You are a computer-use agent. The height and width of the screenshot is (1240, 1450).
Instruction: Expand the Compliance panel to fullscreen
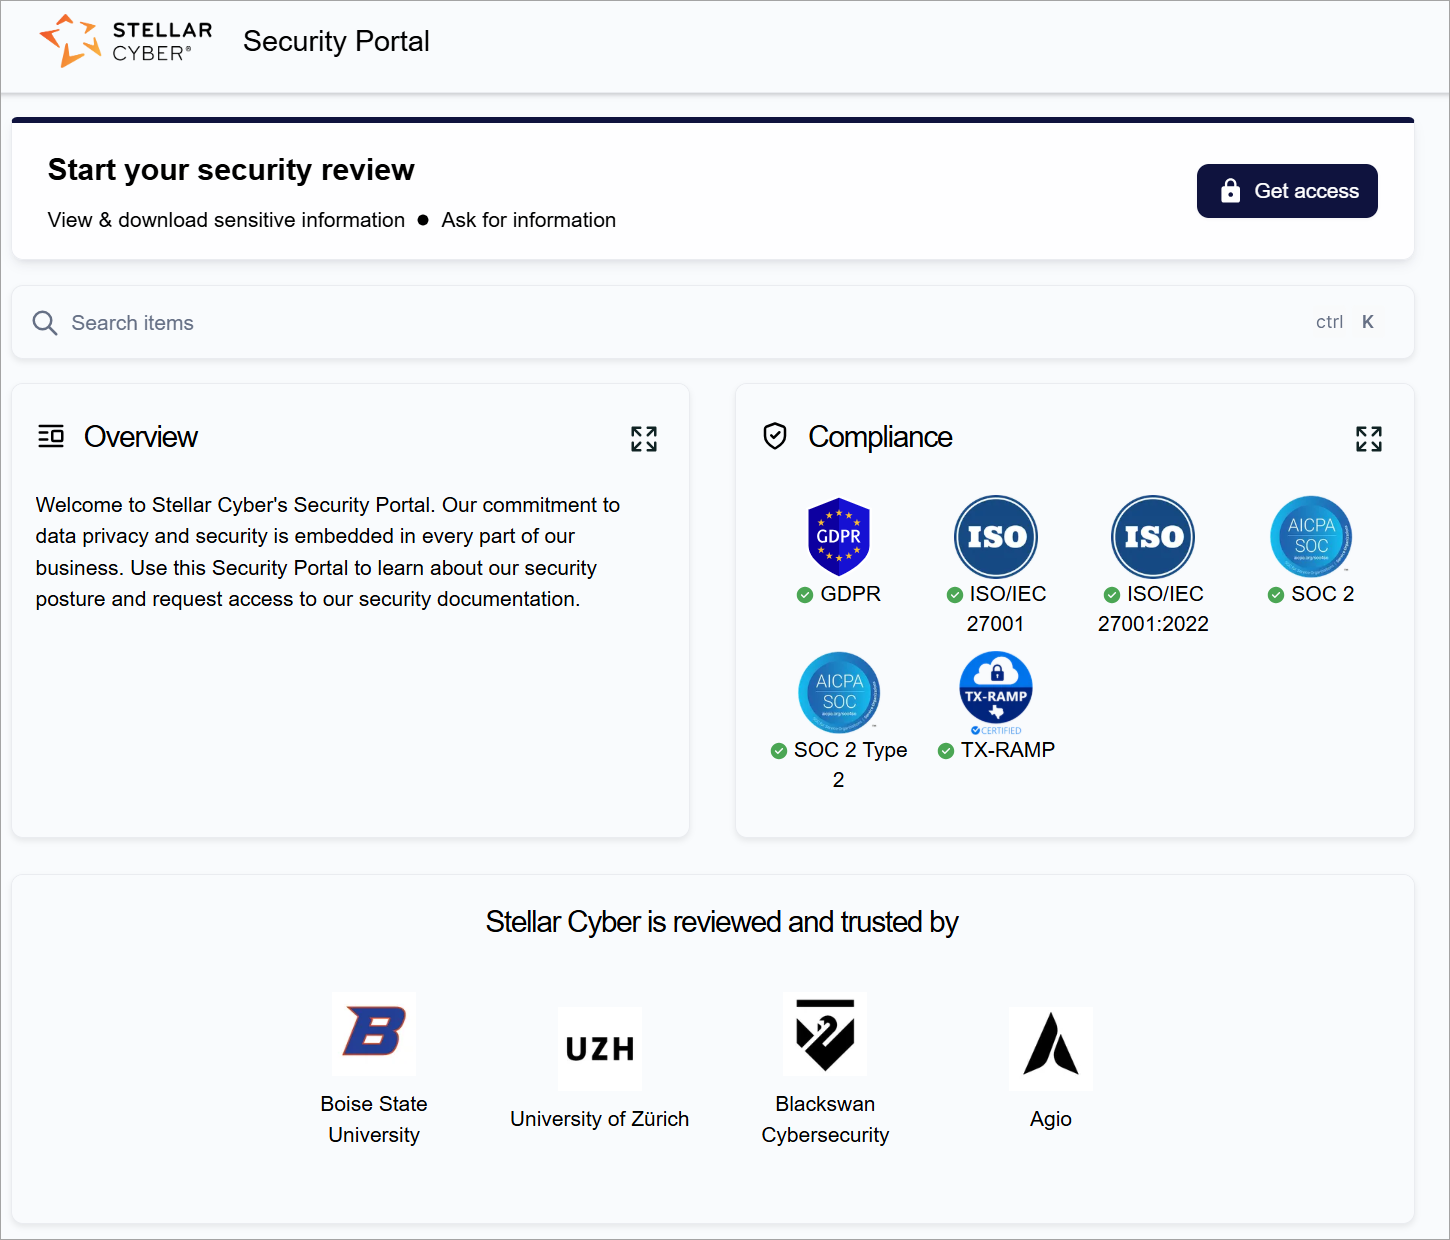tap(1369, 439)
